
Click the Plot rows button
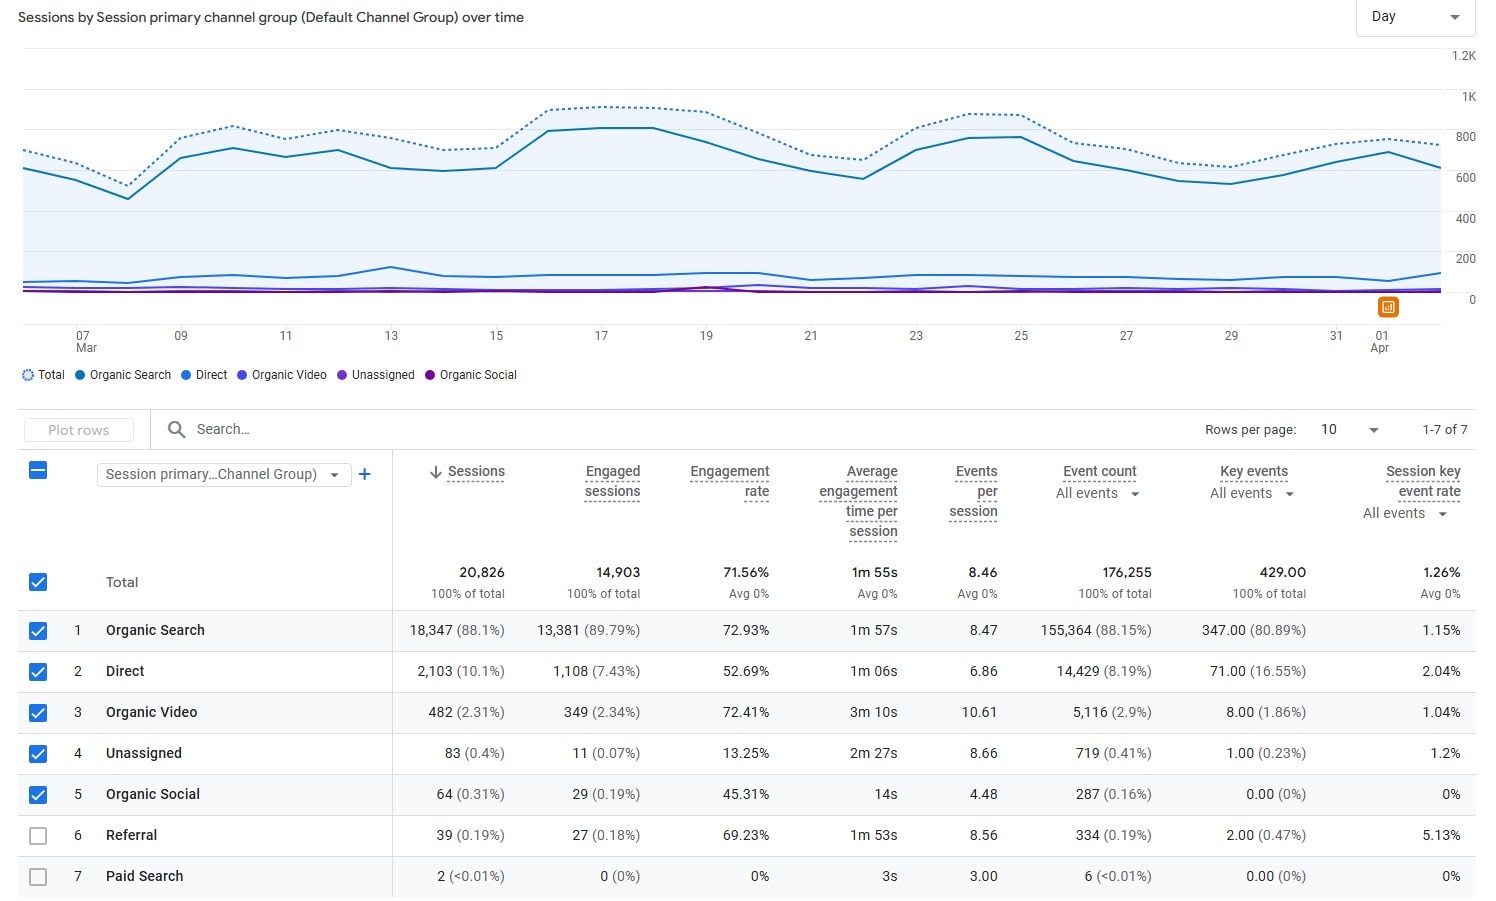click(x=79, y=430)
